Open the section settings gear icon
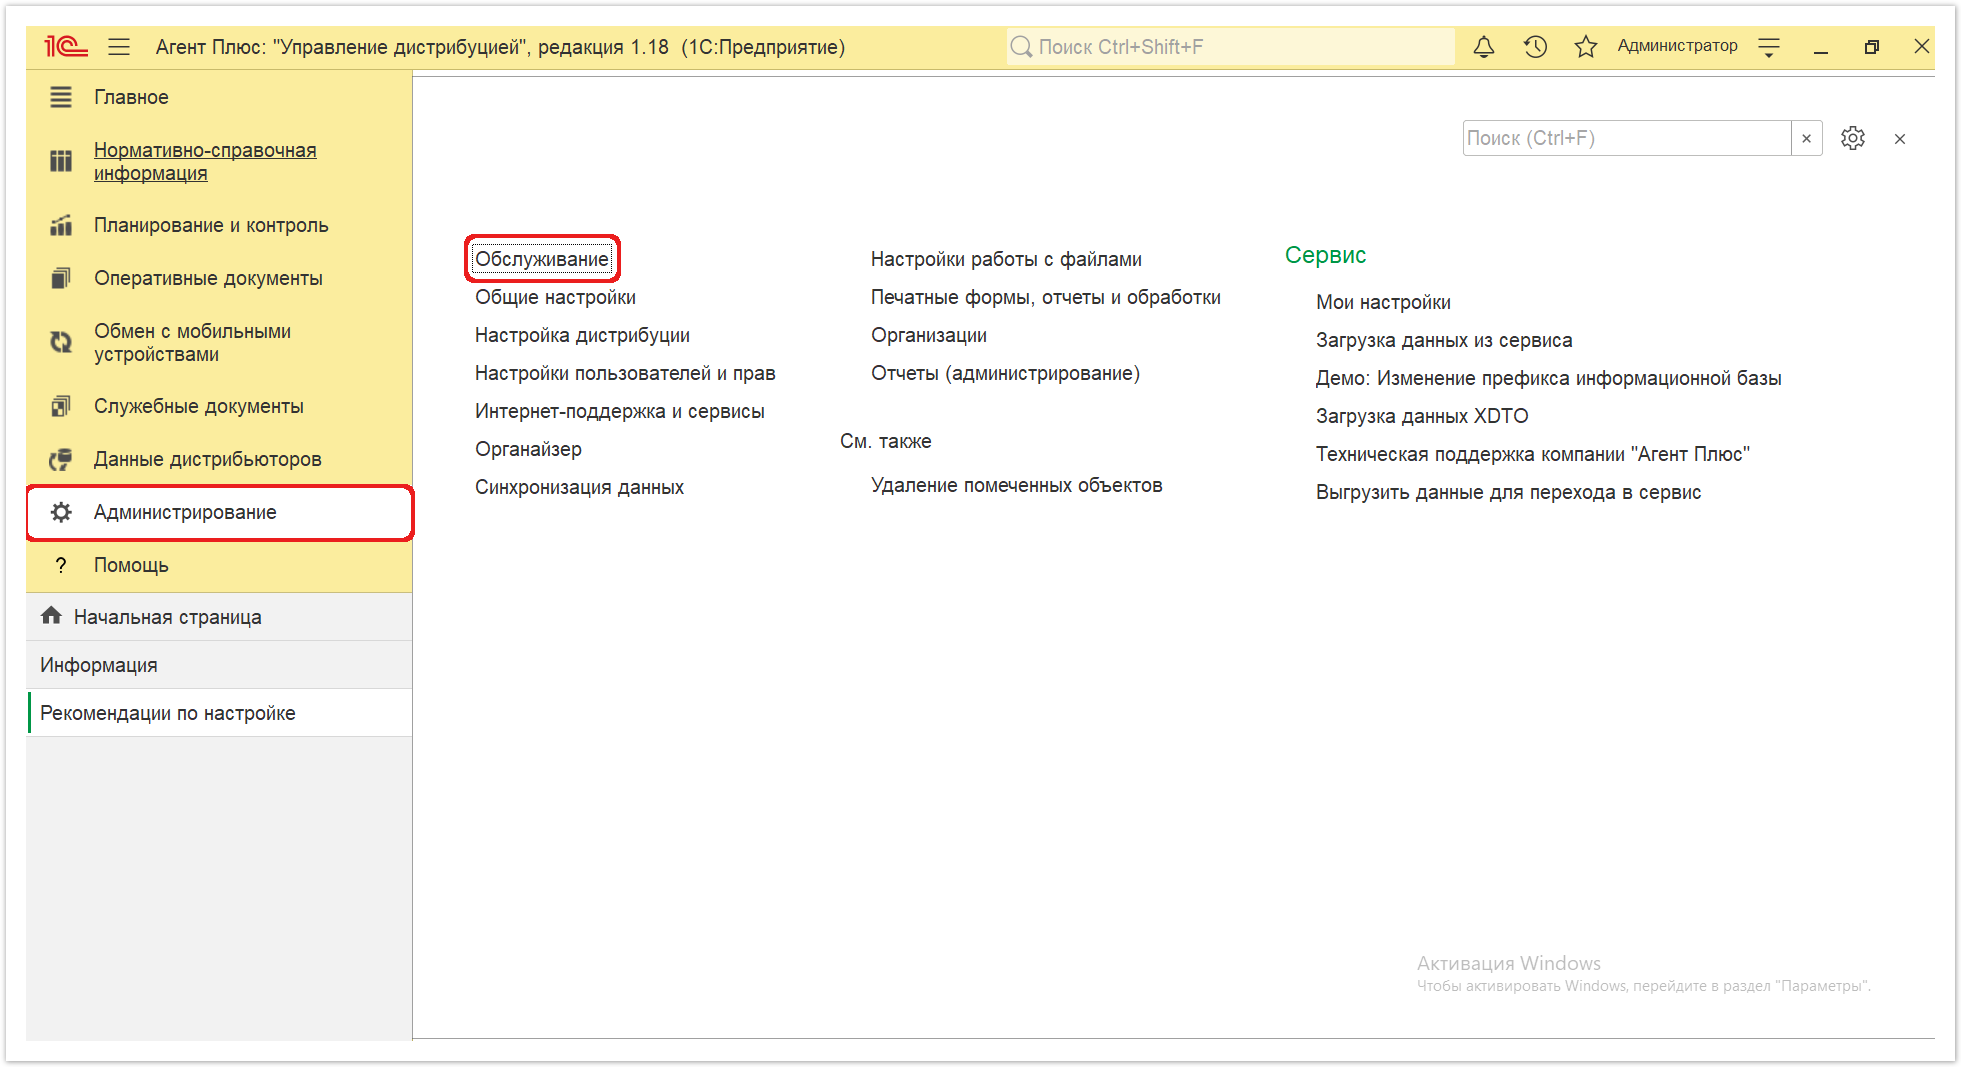This screenshot has width=1961, height=1067. (1853, 138)
